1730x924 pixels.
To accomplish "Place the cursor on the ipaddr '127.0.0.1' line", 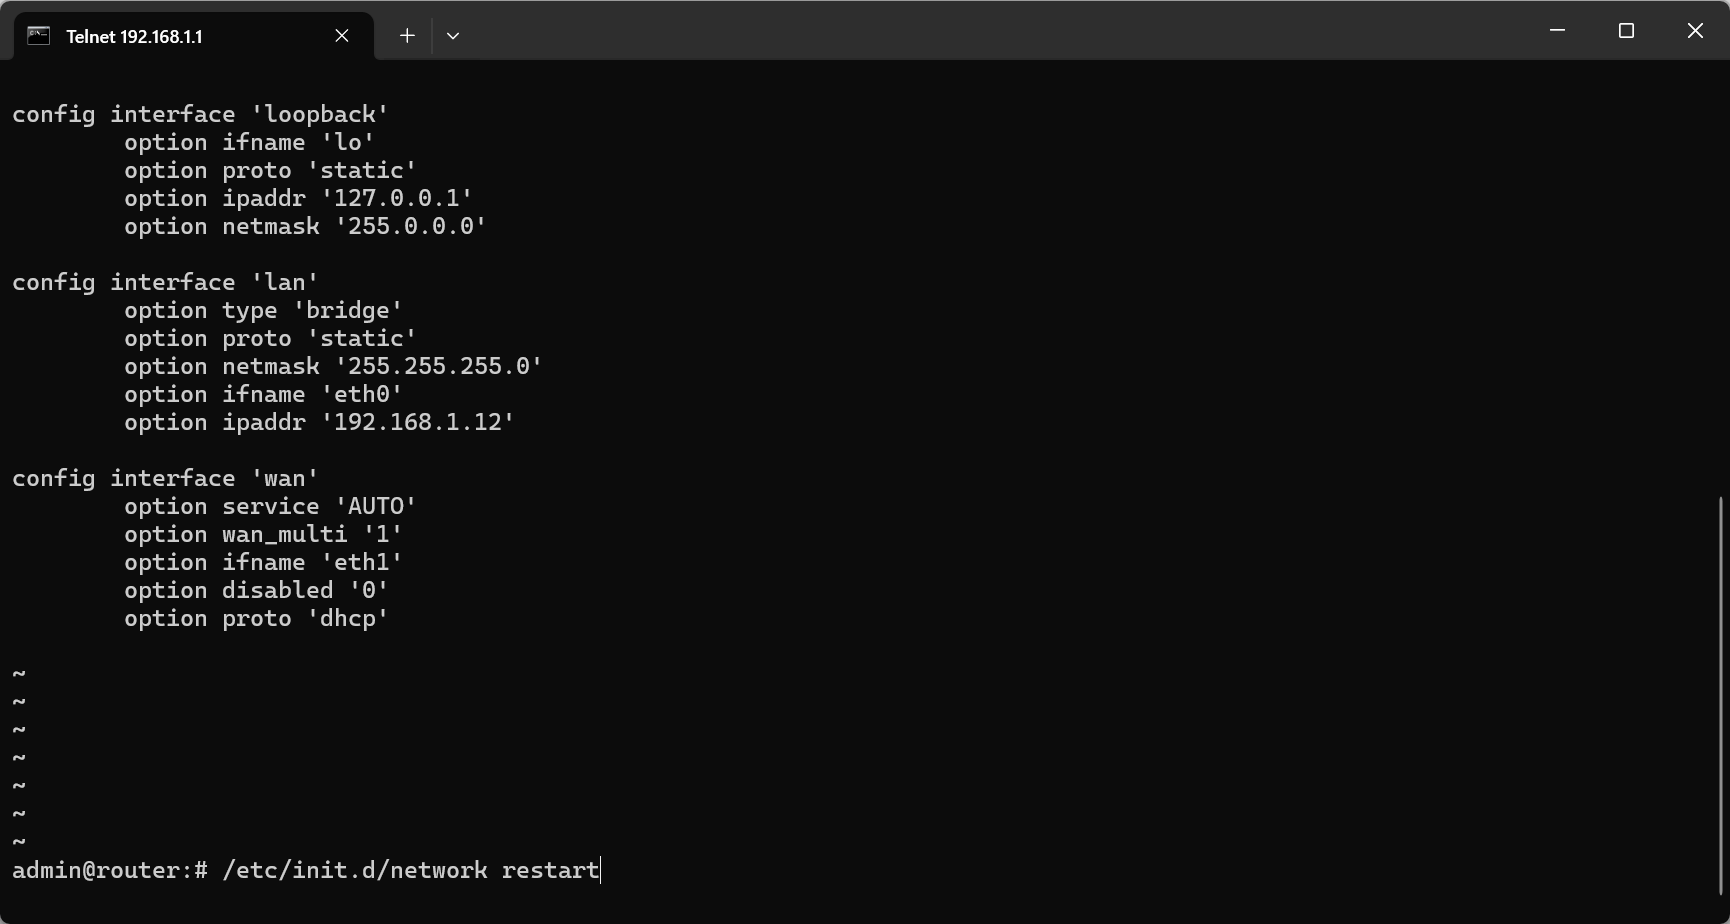I will coord(298,199).
